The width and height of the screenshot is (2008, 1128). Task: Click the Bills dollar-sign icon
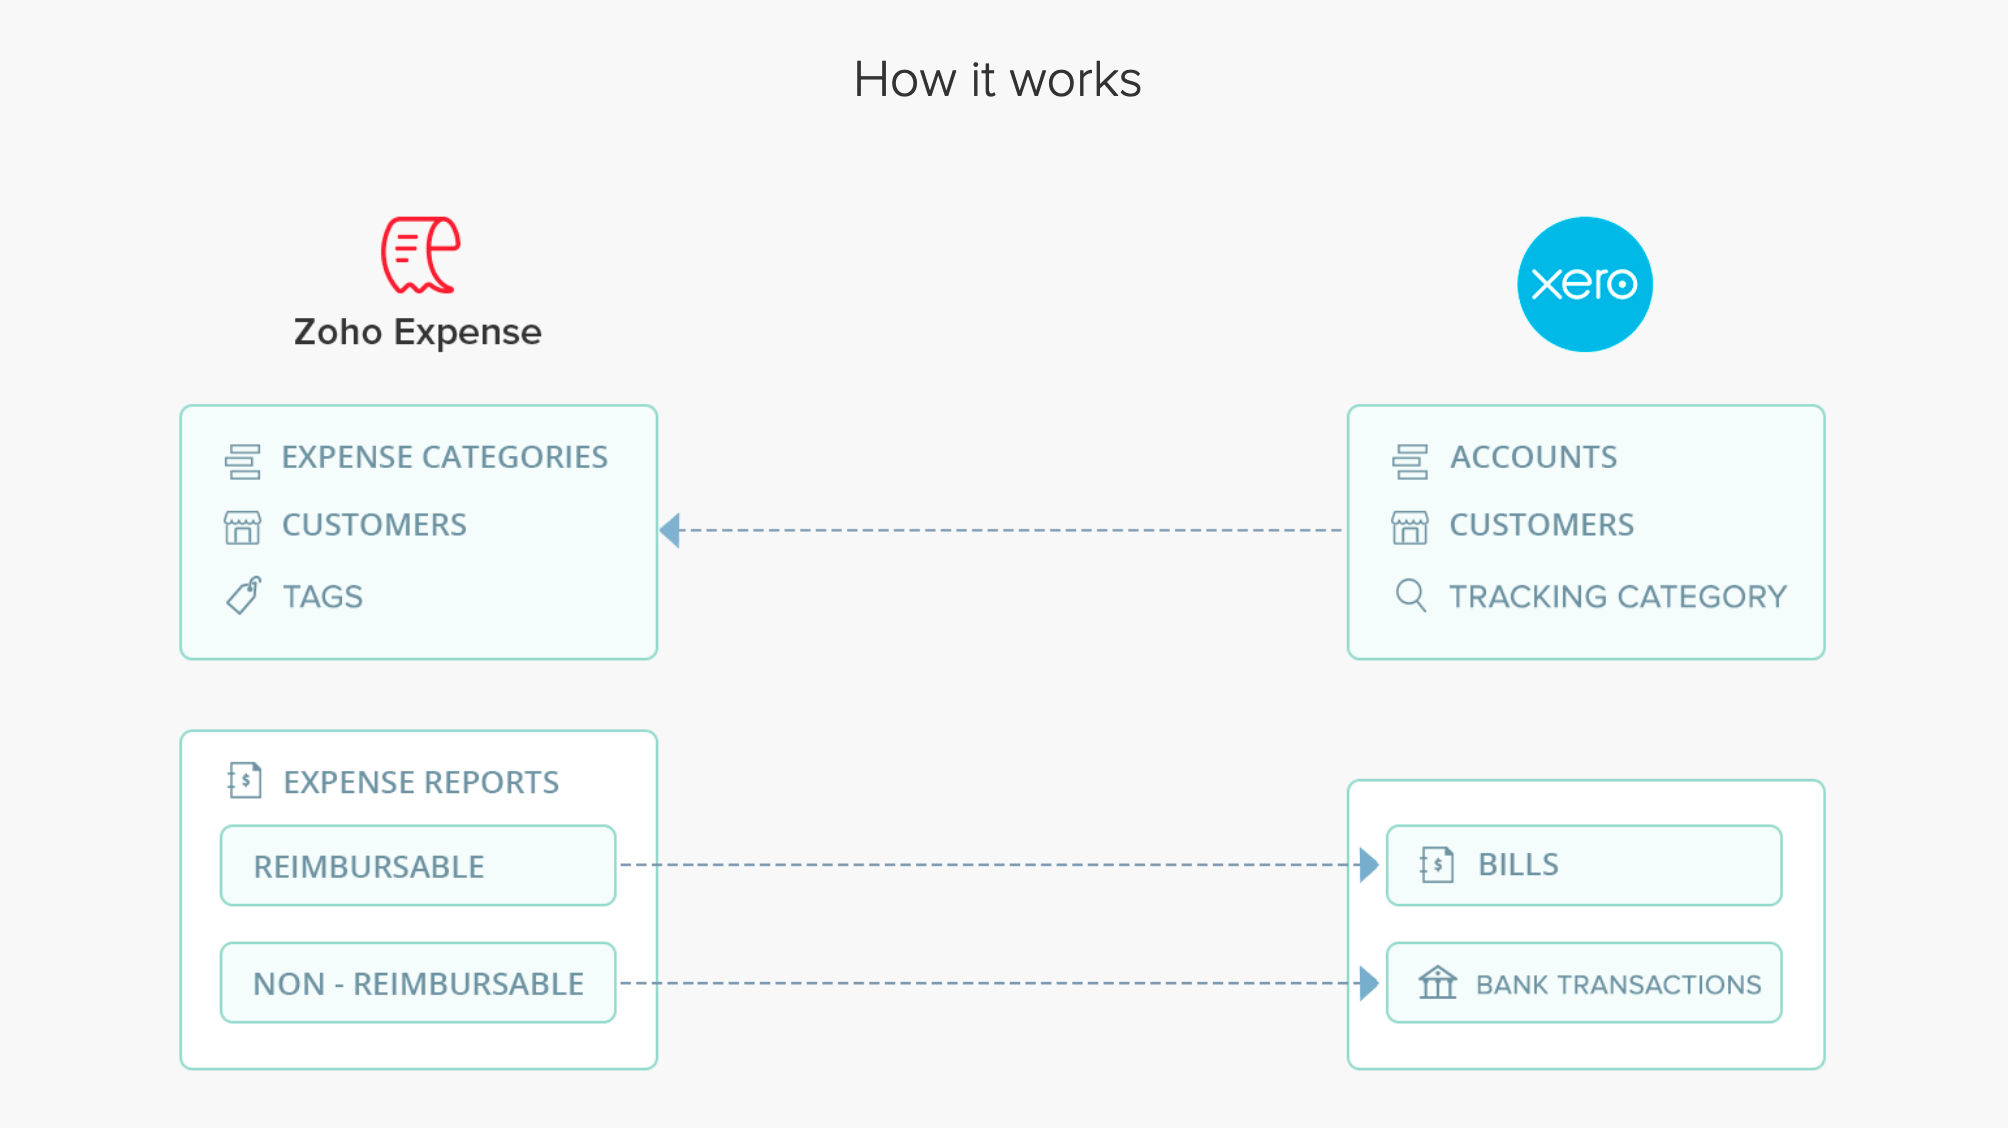(x=1434, y=863)
